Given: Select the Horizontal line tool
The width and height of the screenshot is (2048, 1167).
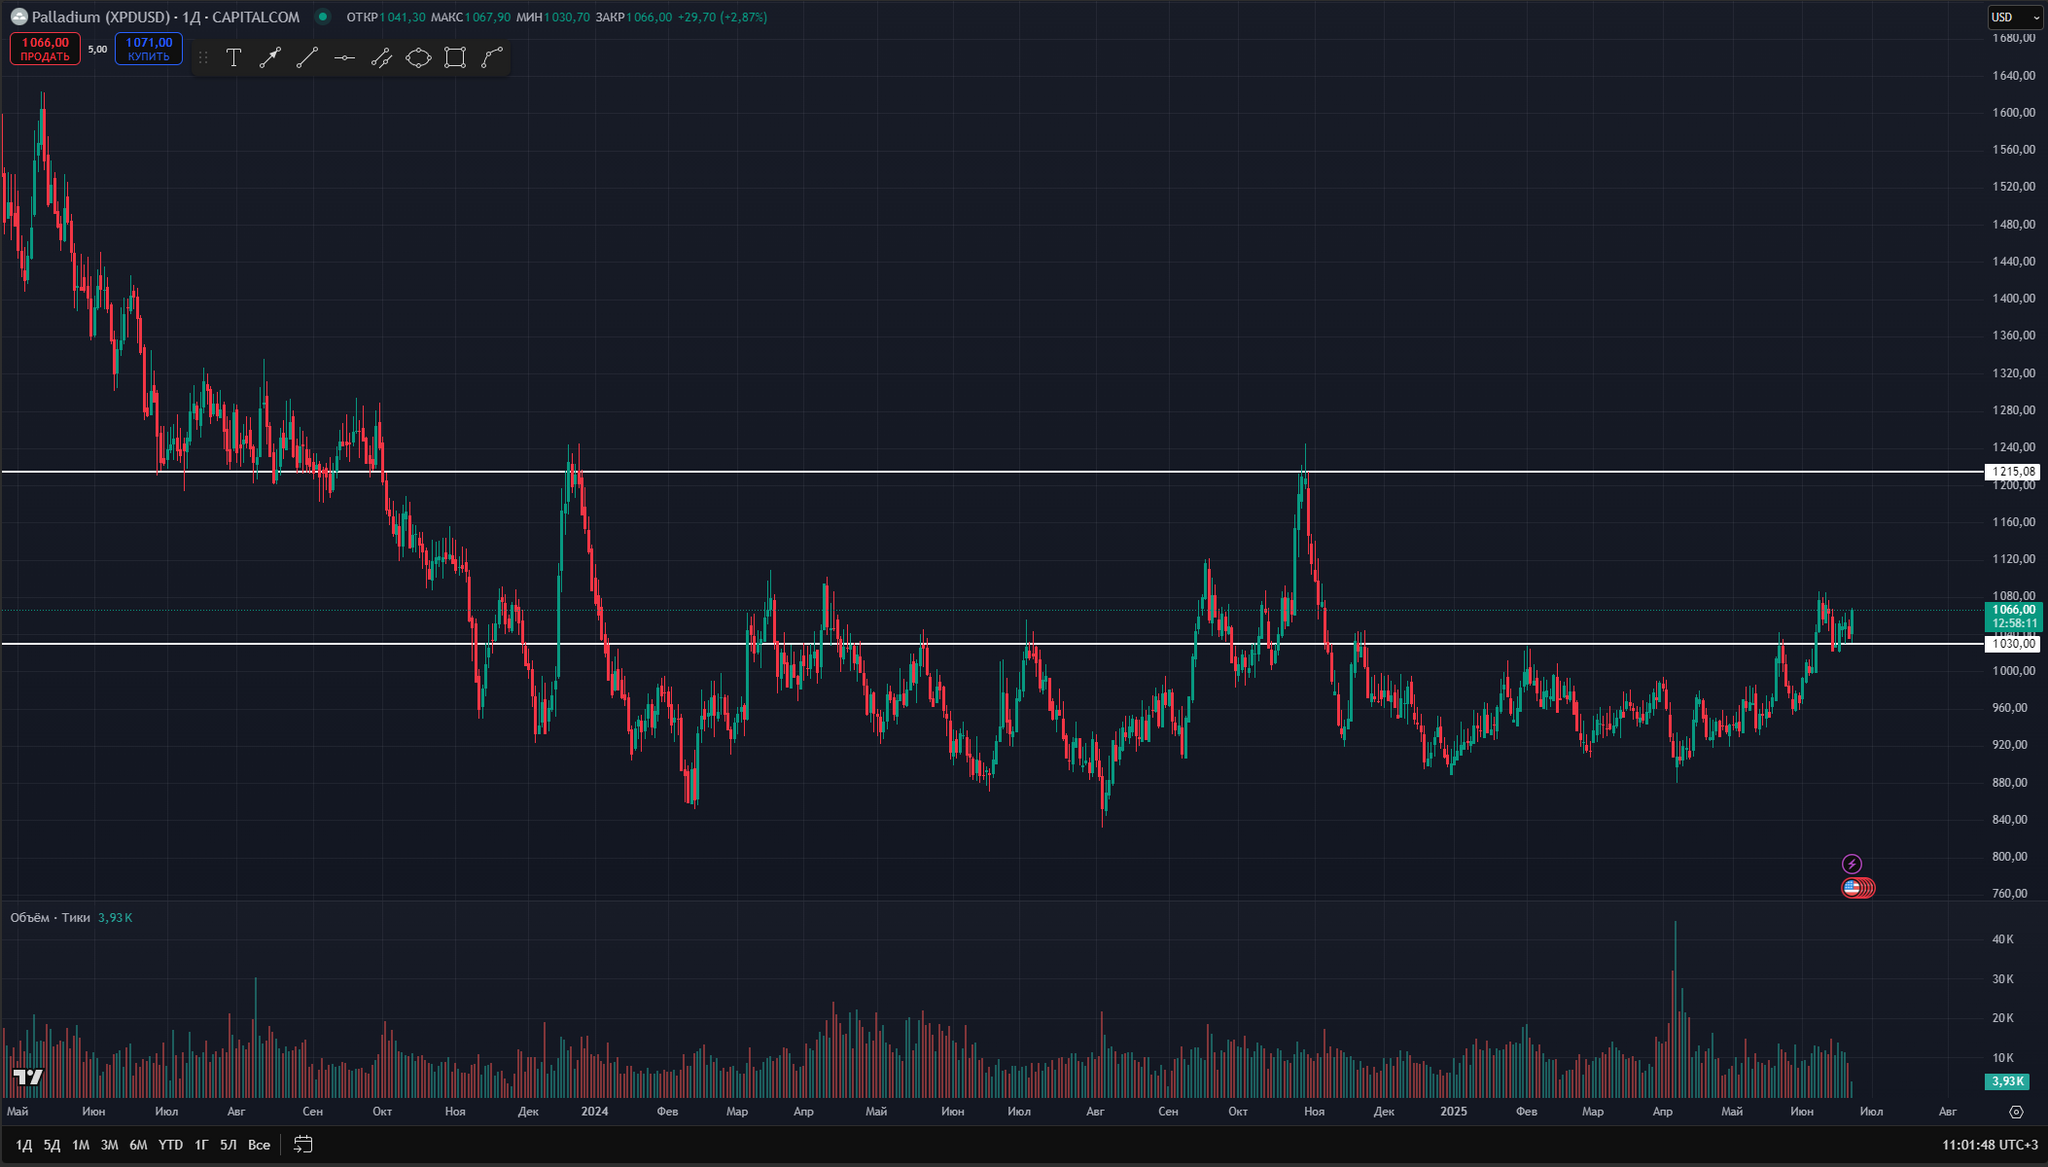Looking at the screenshot, I should click(x=344, y=58).
